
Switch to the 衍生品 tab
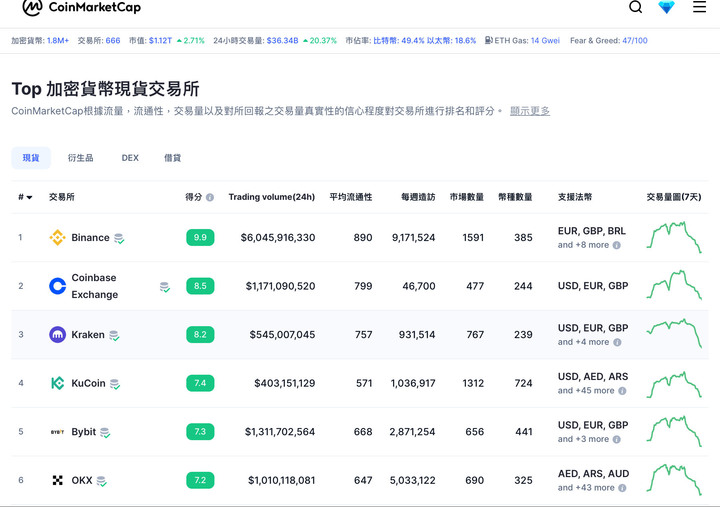[80, 158]
